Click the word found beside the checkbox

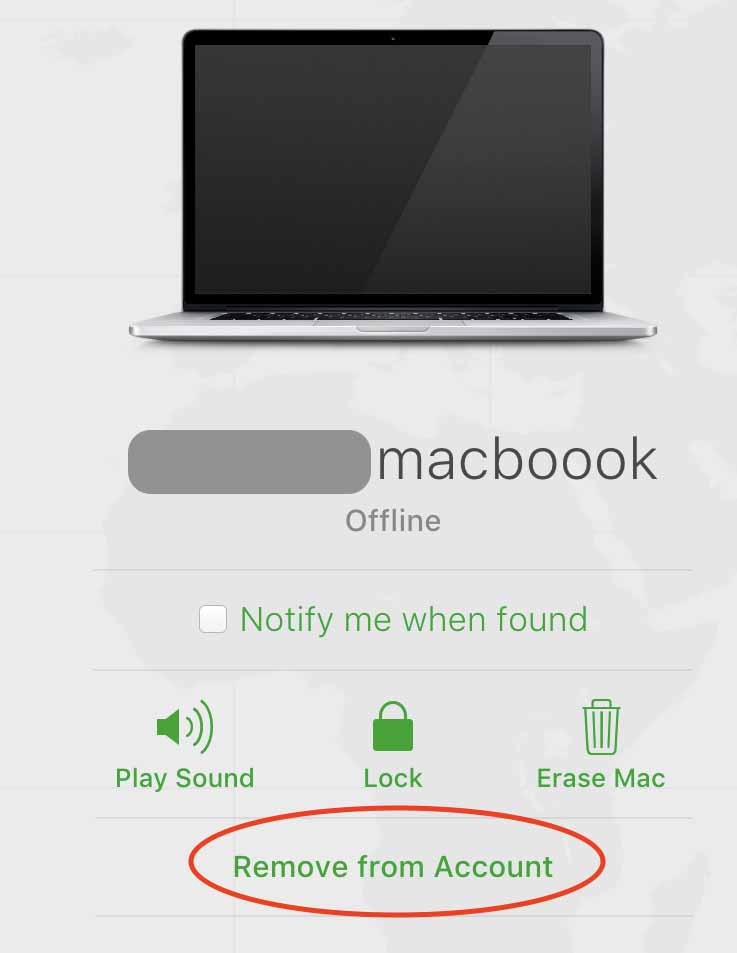(x=542, y=620)
